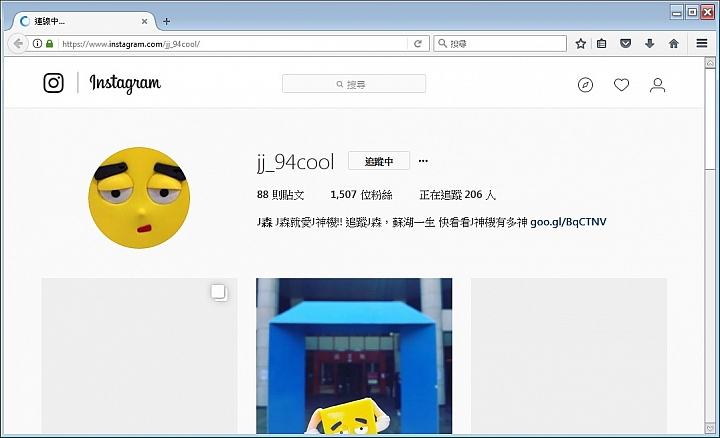Bookmark this page with star icon
Image resolution: width=720 pixels, height=438 pixels.
tap(580, 44)
